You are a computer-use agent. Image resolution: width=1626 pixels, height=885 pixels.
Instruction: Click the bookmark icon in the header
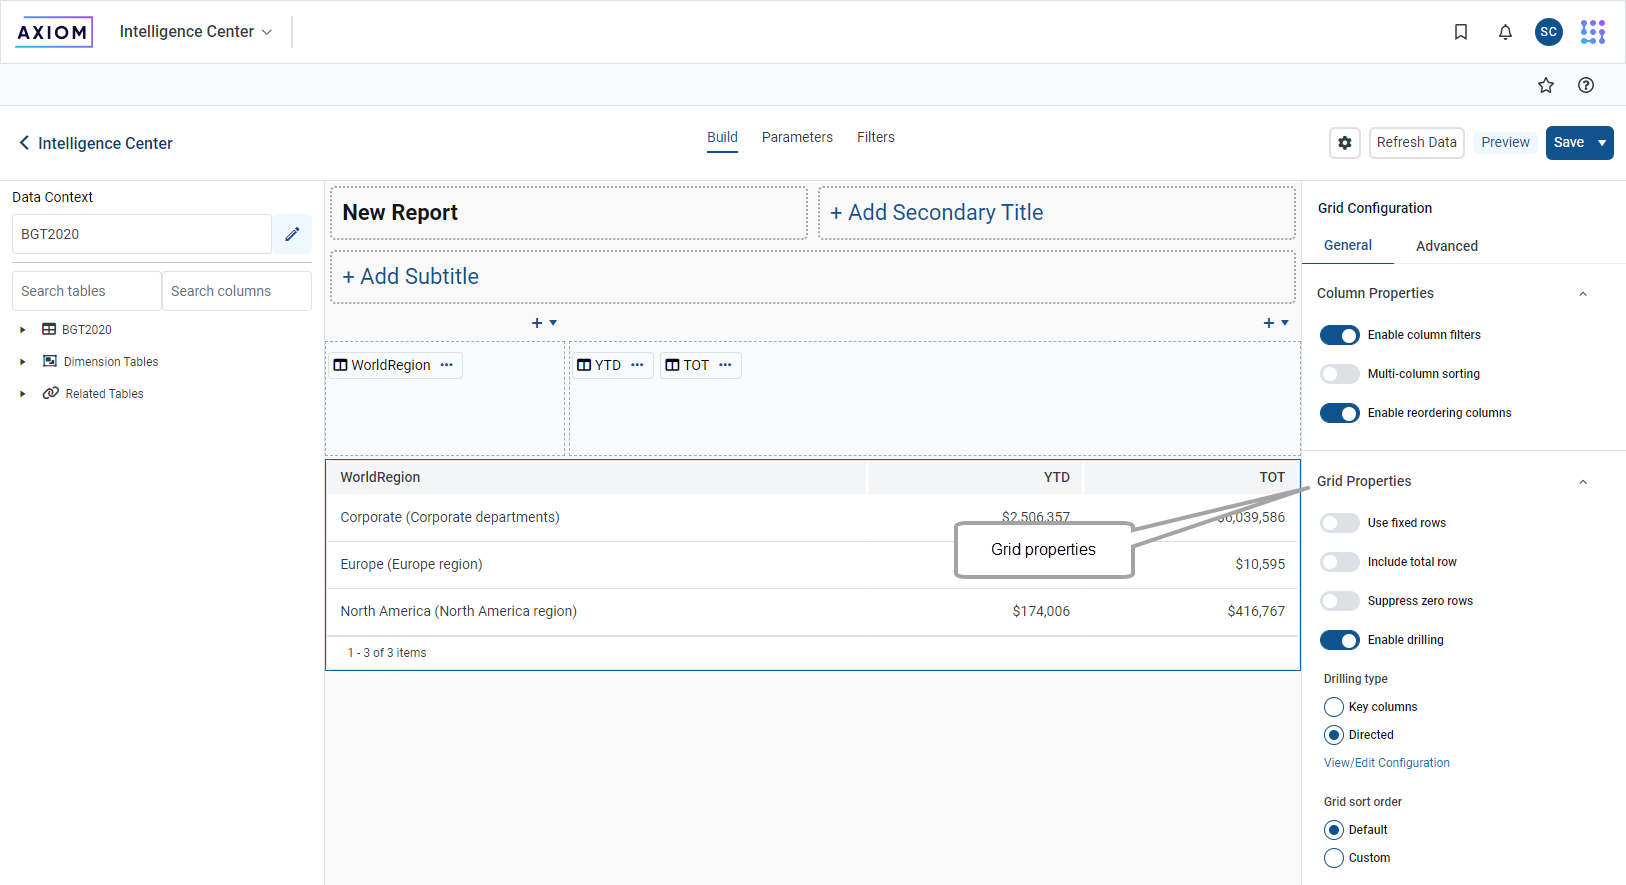click(1460, 32)
